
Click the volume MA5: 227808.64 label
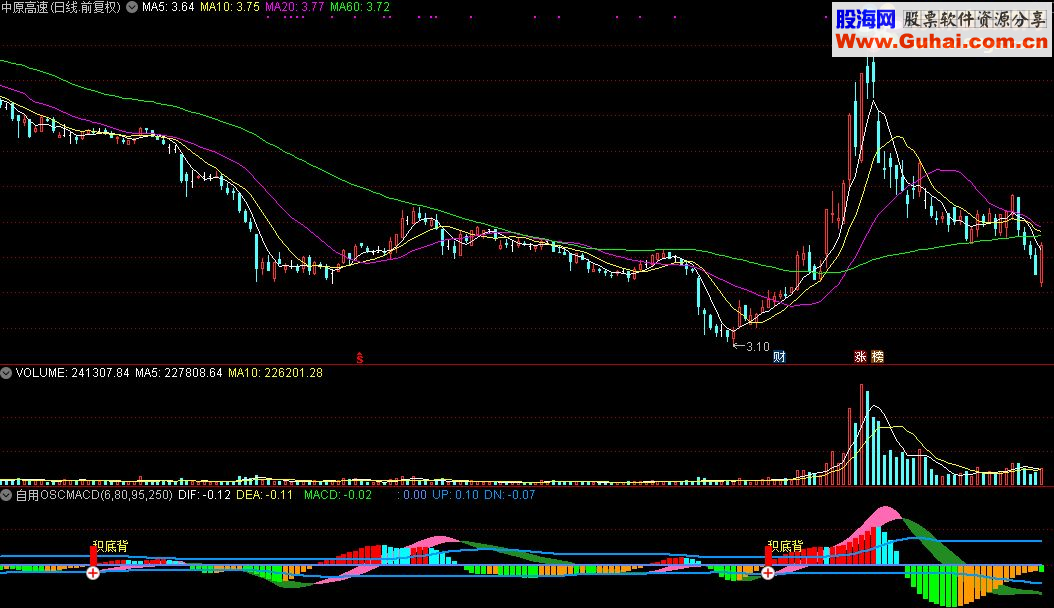pos(178,373)
